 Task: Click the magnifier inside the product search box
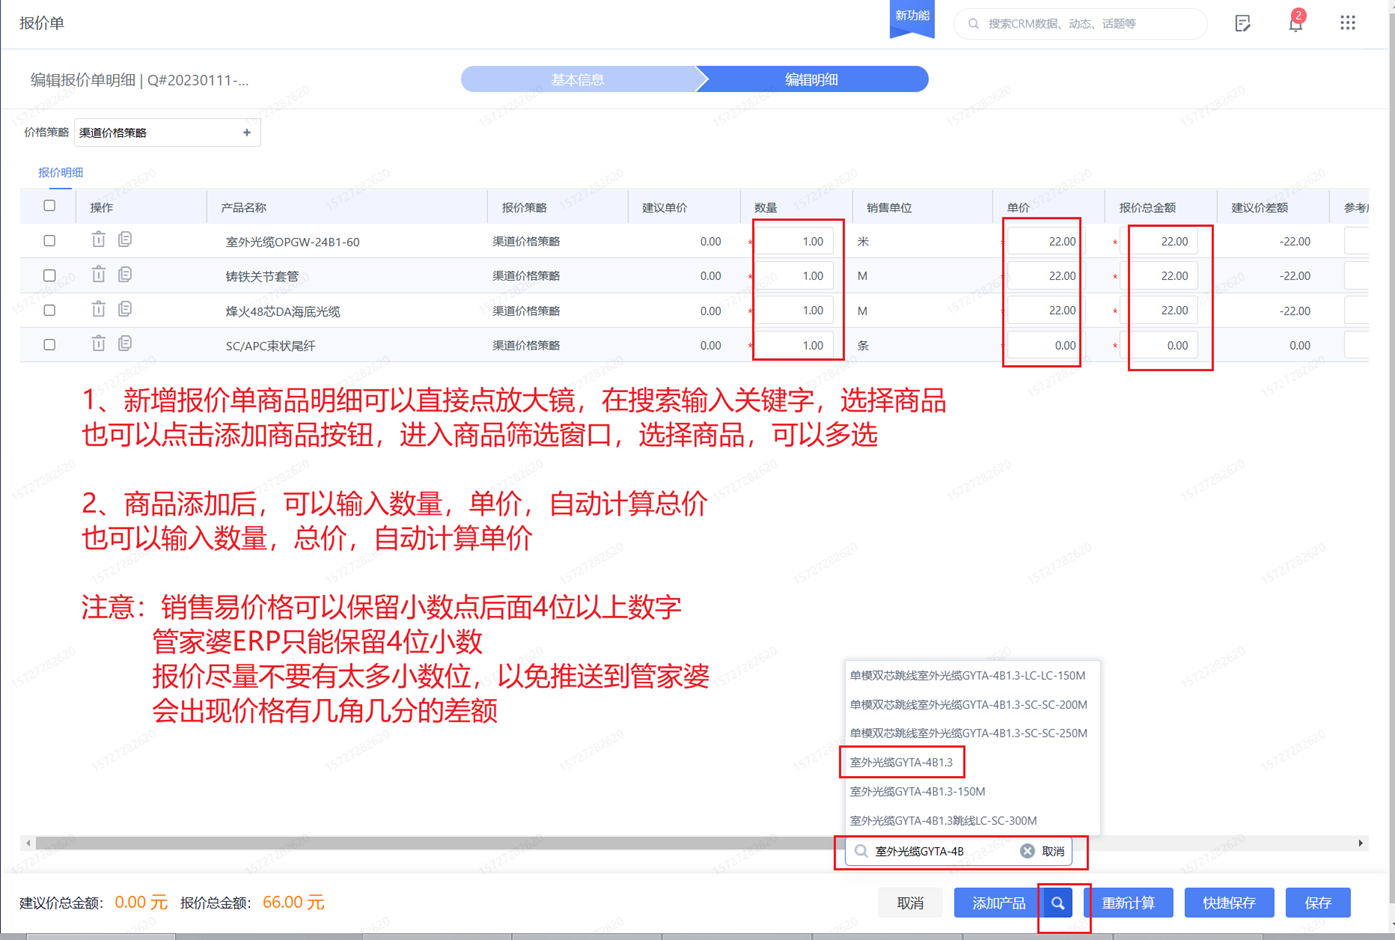pyautogui.click(x=861, y=851)
